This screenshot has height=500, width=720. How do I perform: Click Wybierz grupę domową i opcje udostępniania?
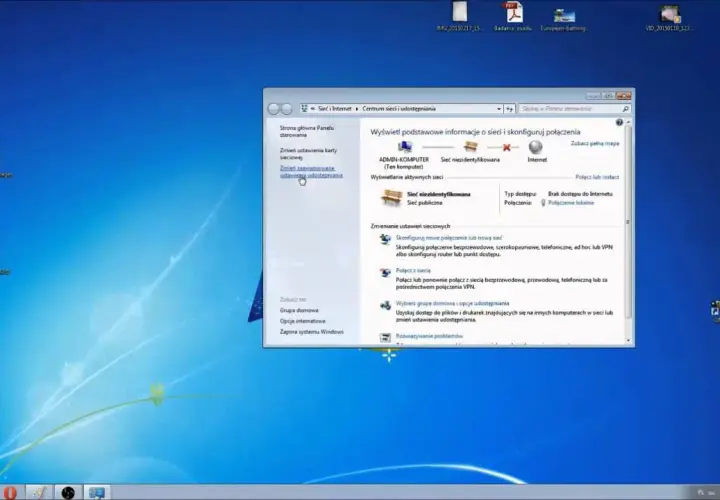tap(452, 303)
